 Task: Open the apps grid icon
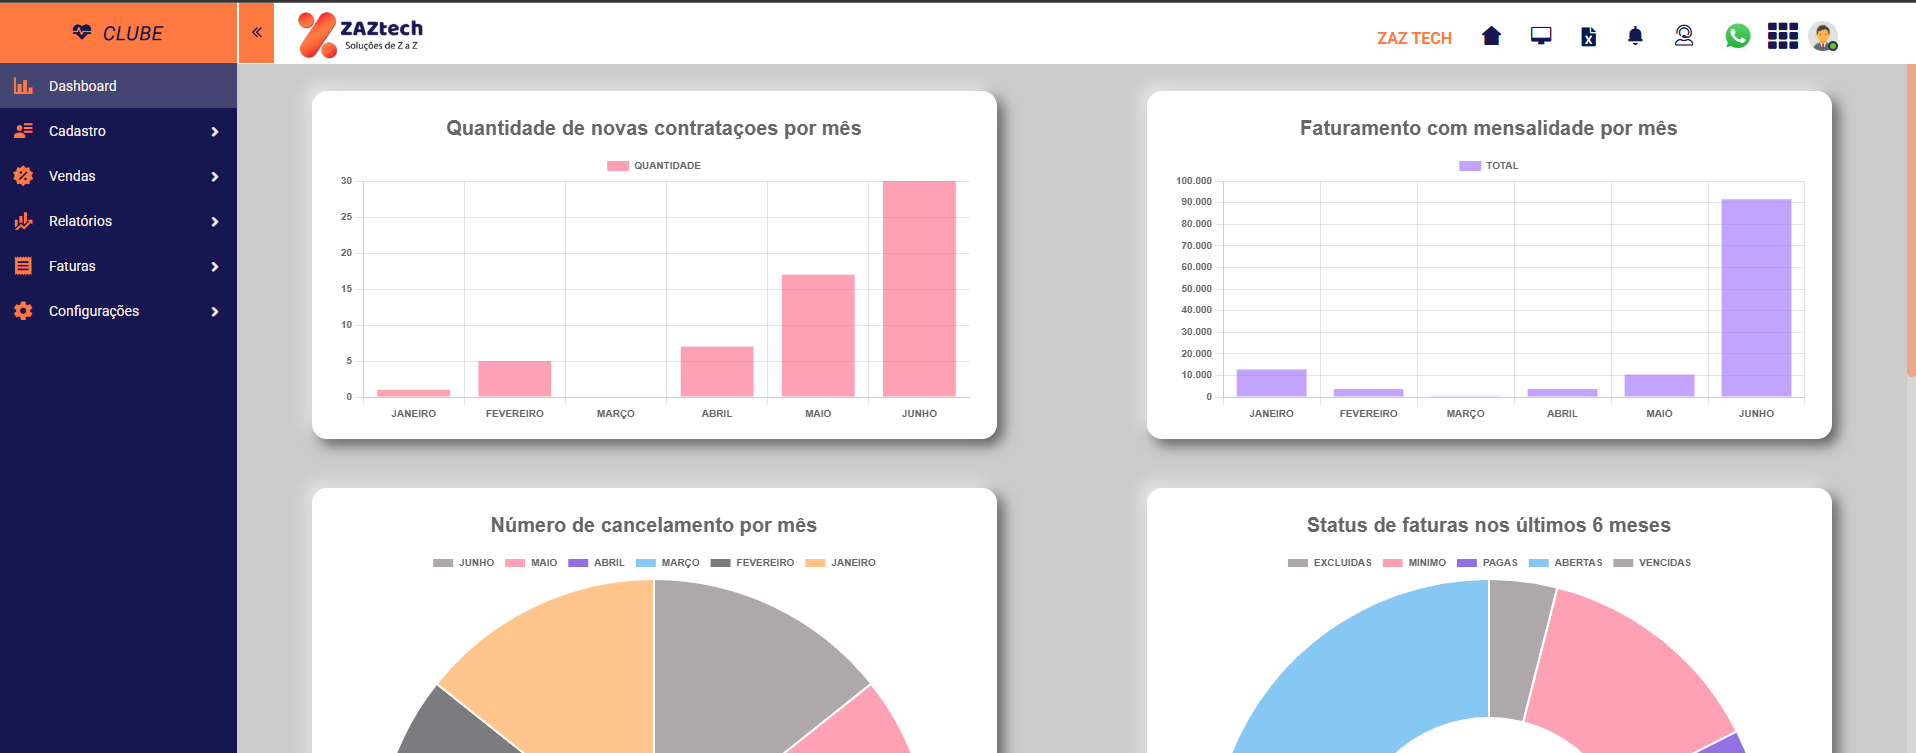click(1782, 36)
